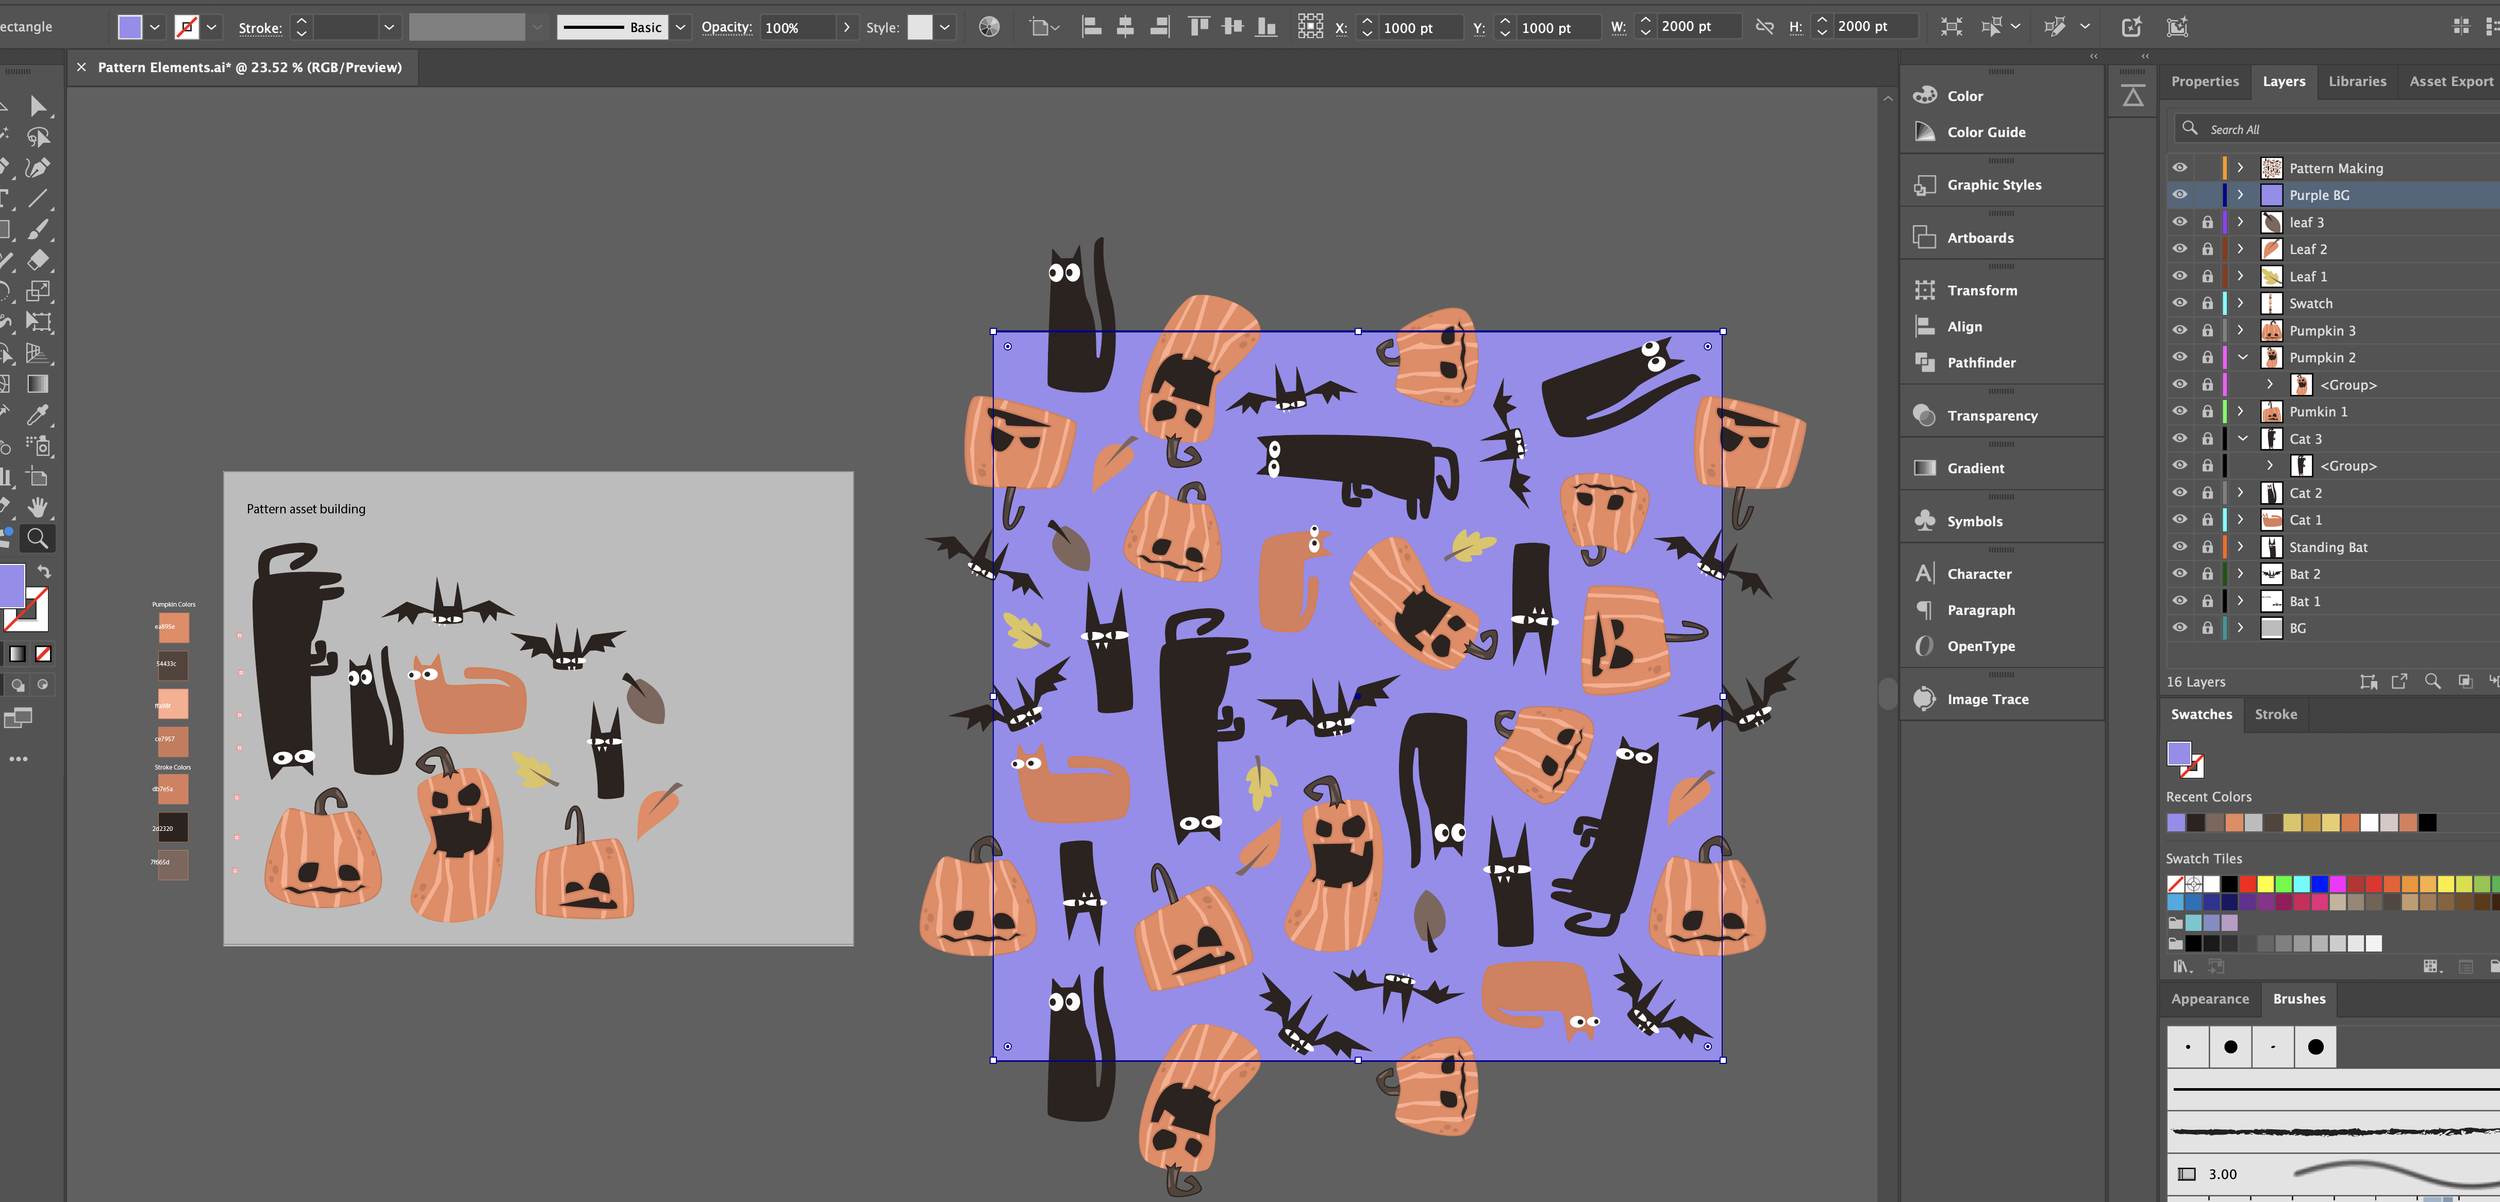
Task: Click the Recolor Artwork icon
Action: point(988,27)
